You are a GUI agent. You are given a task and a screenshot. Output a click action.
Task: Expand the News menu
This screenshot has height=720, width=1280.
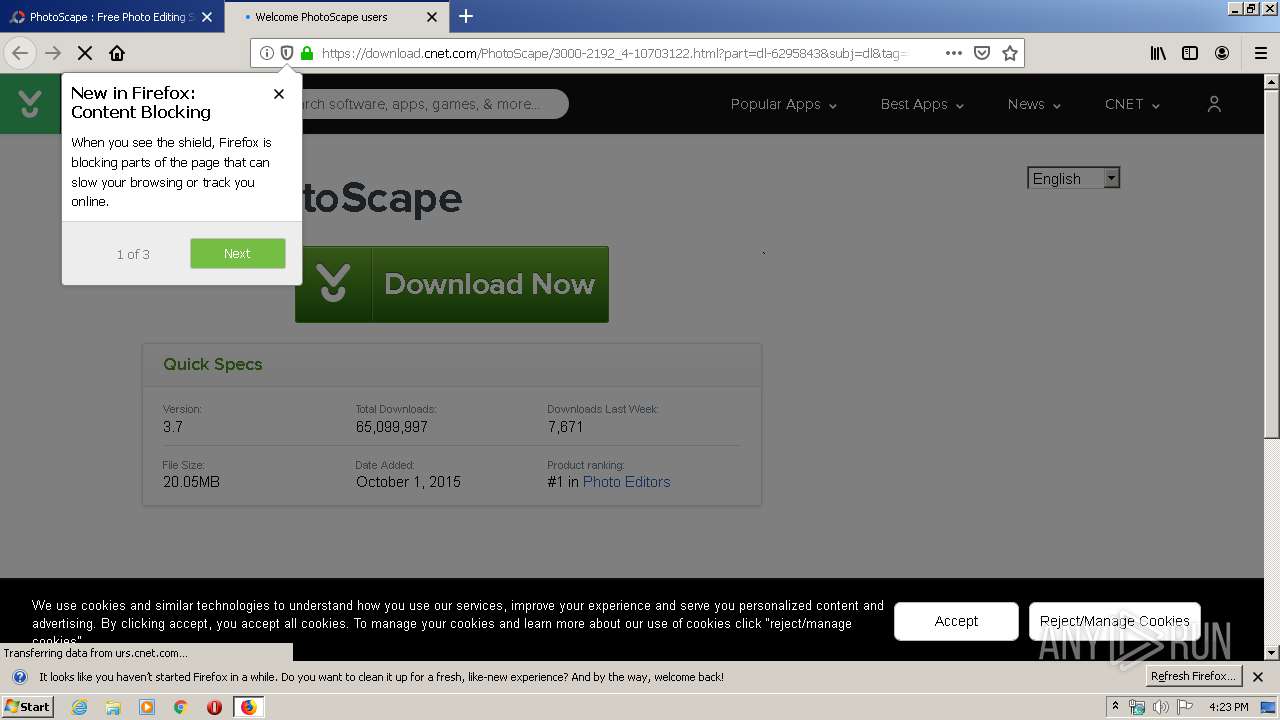(1034, 104)
